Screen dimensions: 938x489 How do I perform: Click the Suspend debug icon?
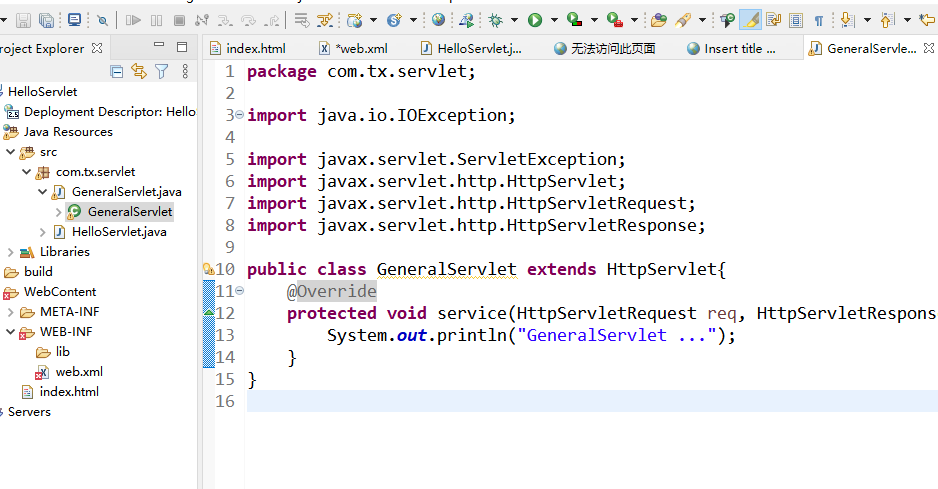157,21
